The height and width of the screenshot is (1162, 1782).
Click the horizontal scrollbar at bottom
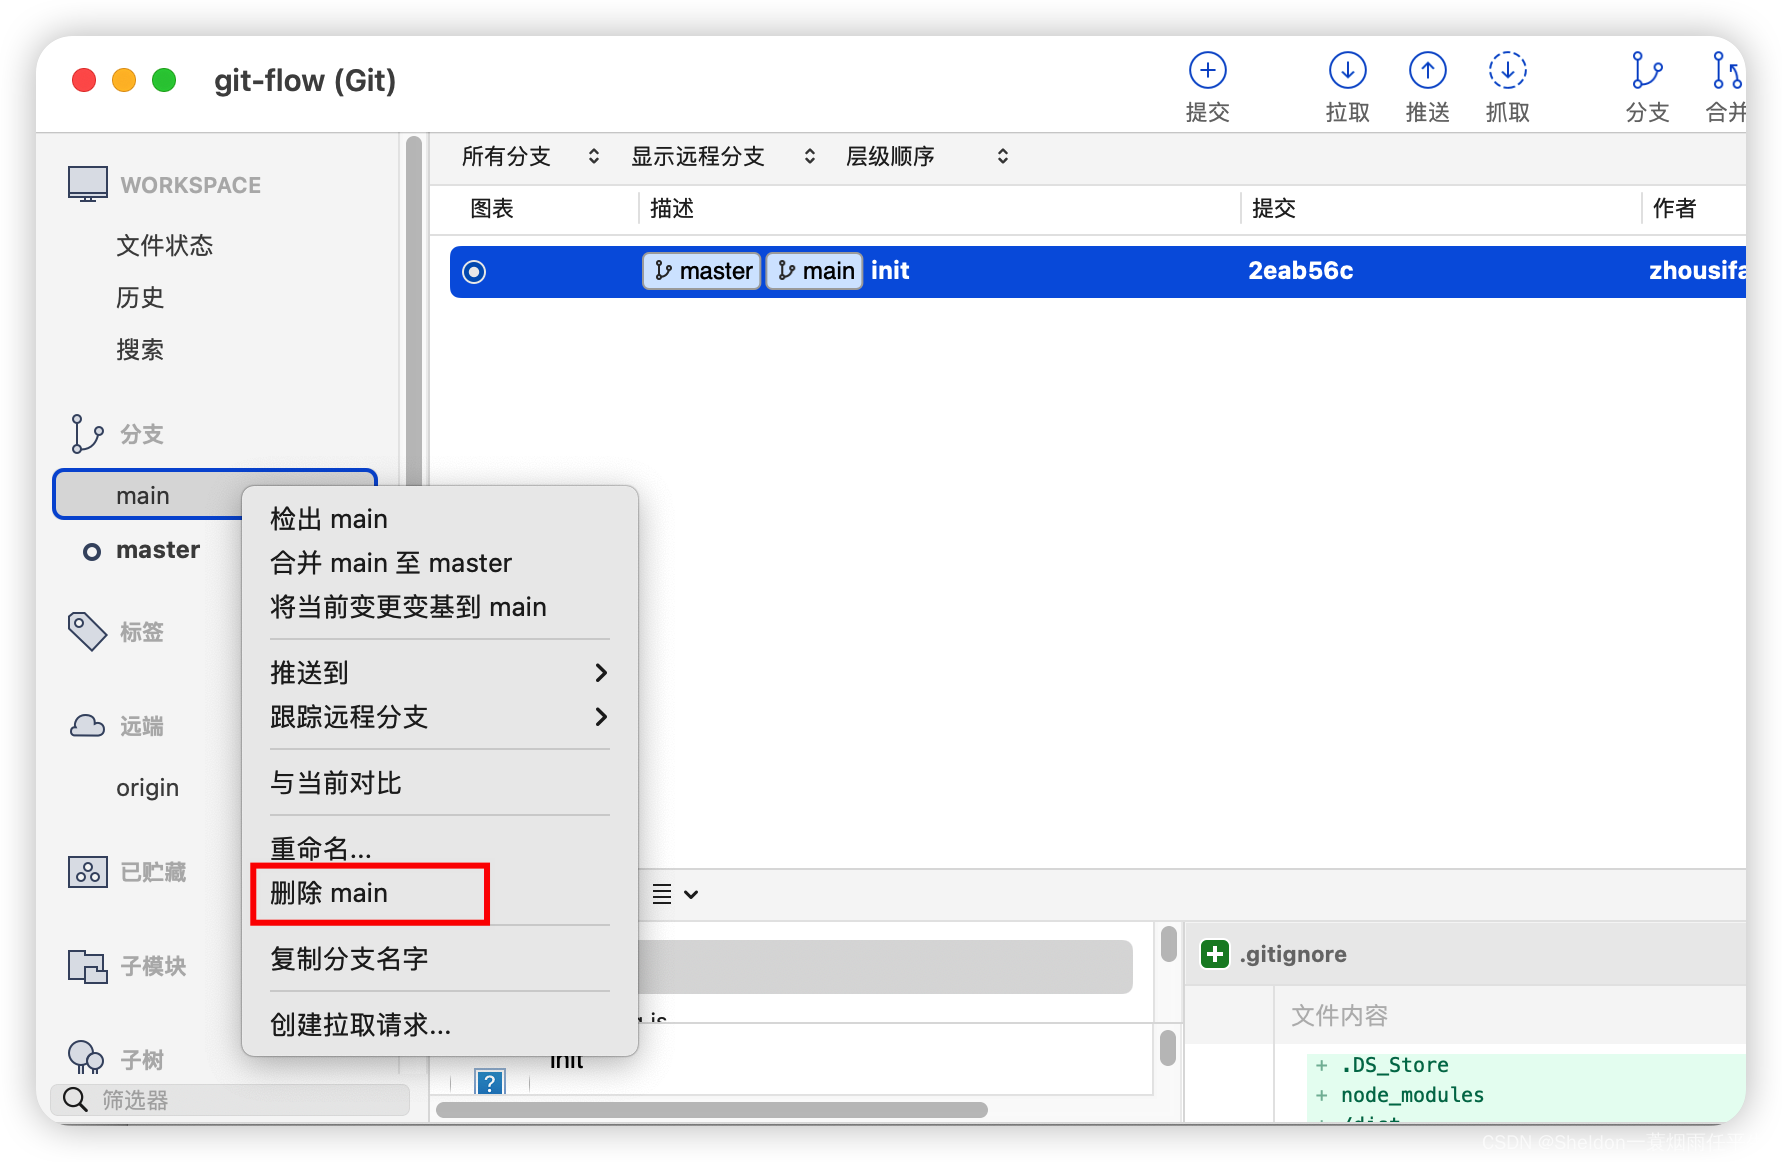[711, 1110]
